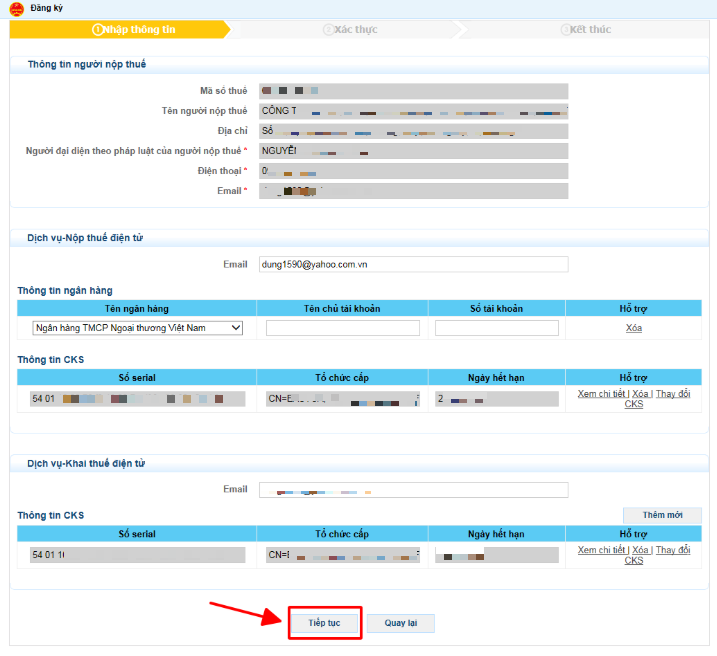The image size is (717, 656).
Task: Click 'Ngày hết hạn' field in Nộp thuế CKS
Action: pos(497,399)
